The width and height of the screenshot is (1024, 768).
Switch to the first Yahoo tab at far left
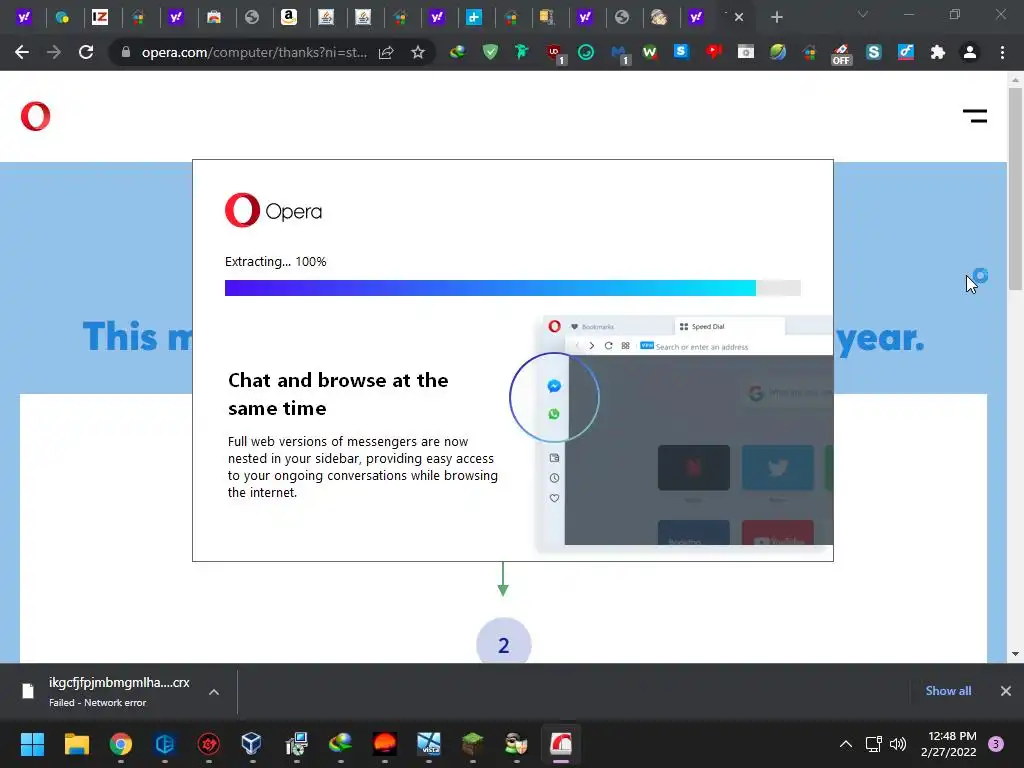coord(24,17)
